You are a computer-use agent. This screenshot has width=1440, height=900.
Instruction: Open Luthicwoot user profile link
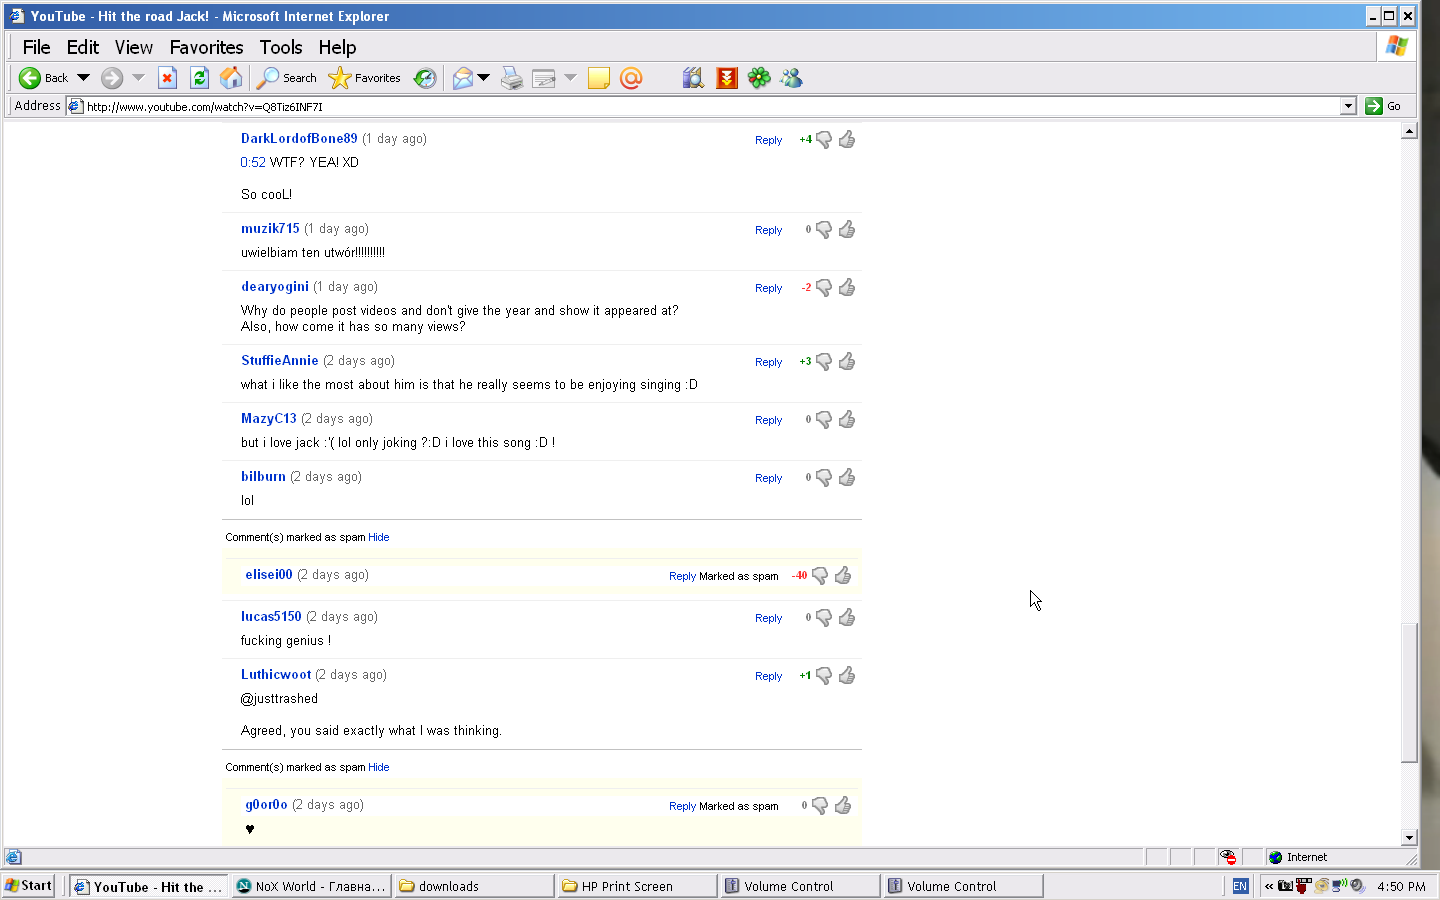coord(276,674)
